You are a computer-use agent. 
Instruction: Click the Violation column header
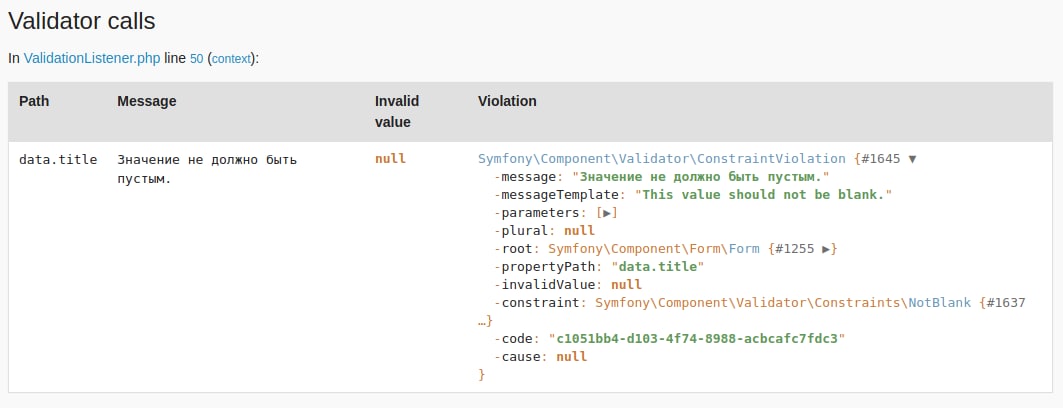pos(507,101)
